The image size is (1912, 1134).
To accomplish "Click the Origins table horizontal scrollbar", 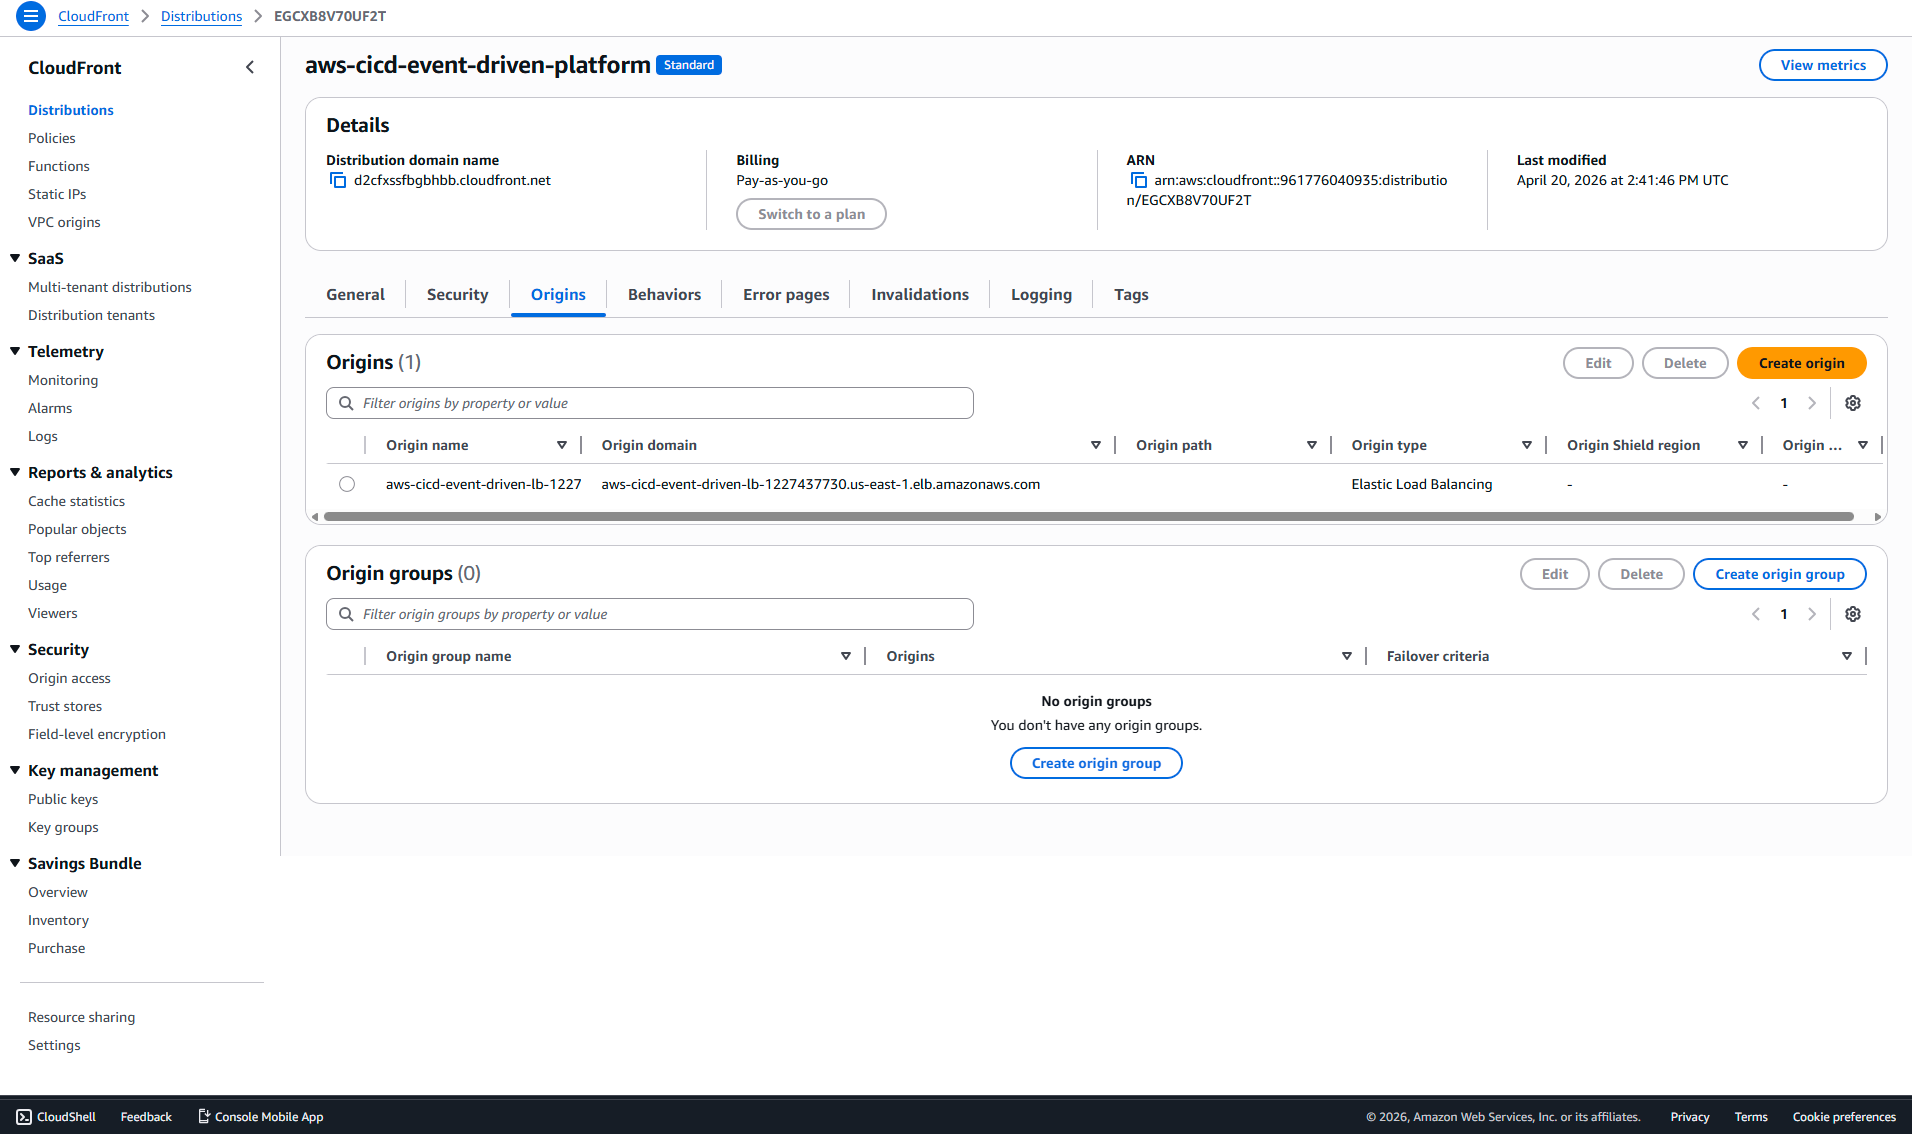I will (x=1088, y=517).
